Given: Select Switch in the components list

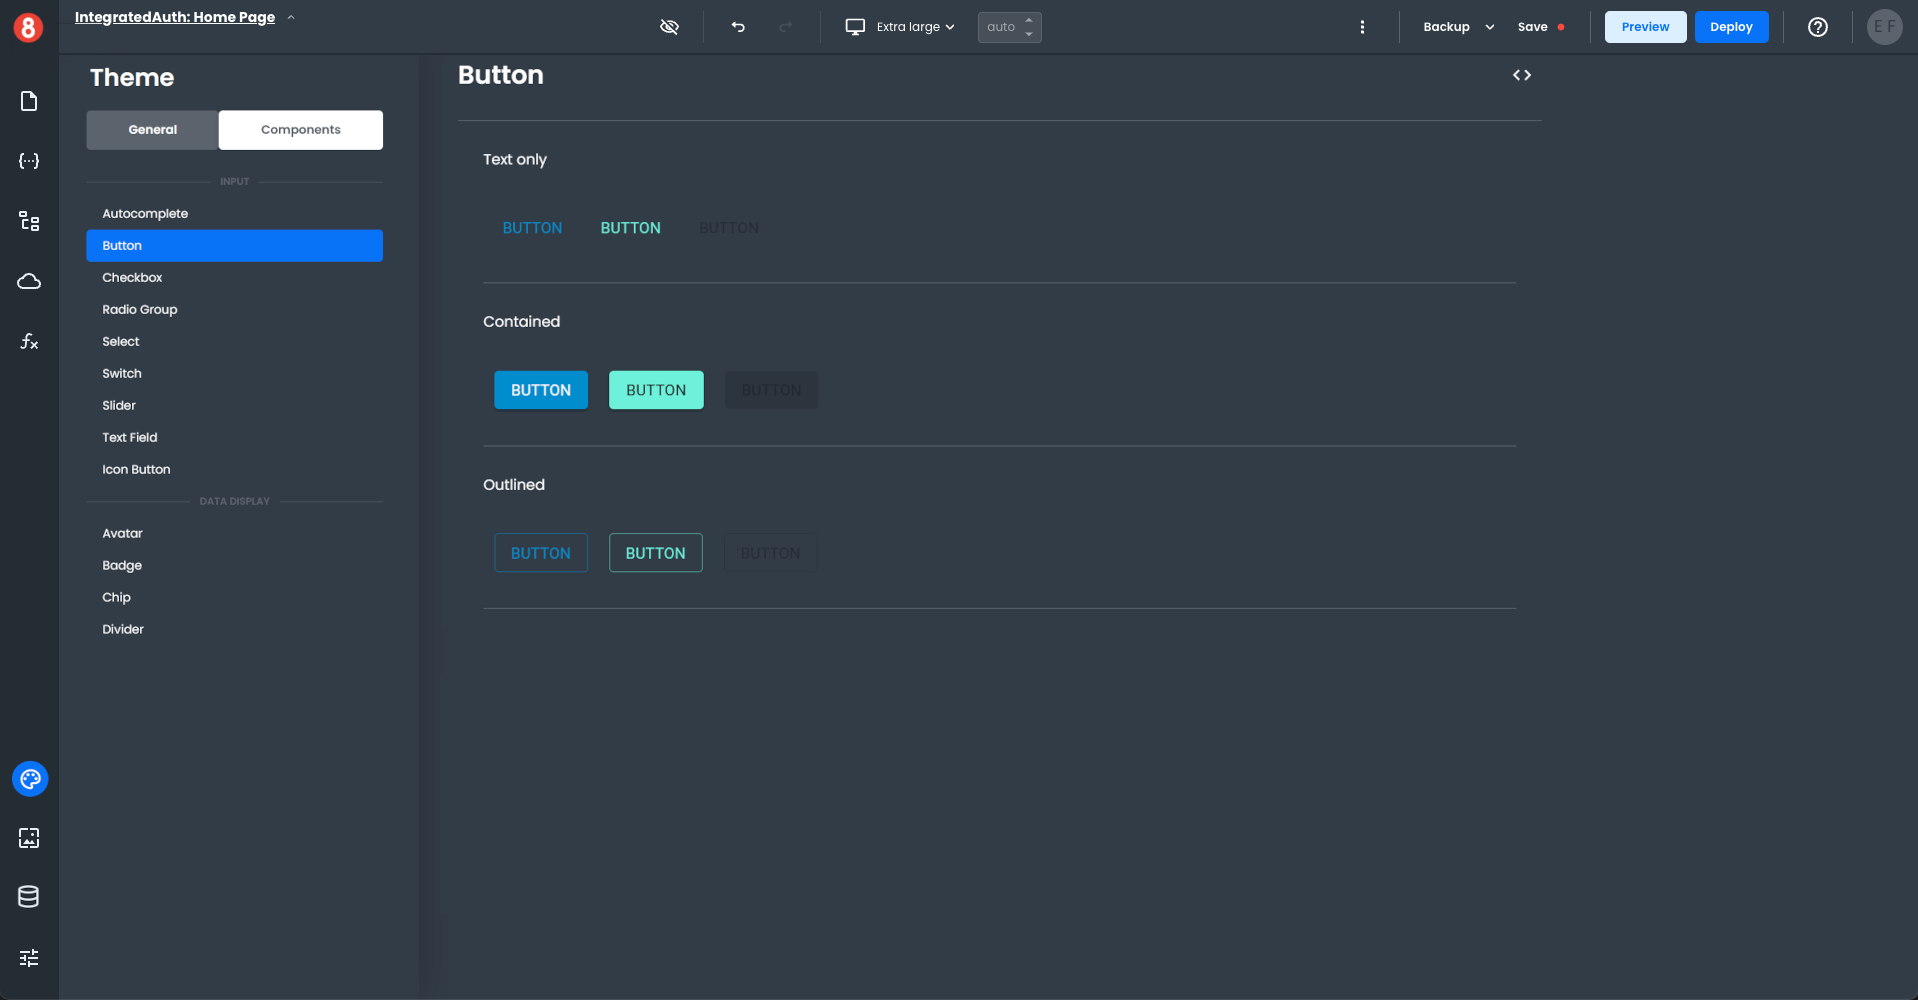Looking at the screenshot, I should point(122,374).
